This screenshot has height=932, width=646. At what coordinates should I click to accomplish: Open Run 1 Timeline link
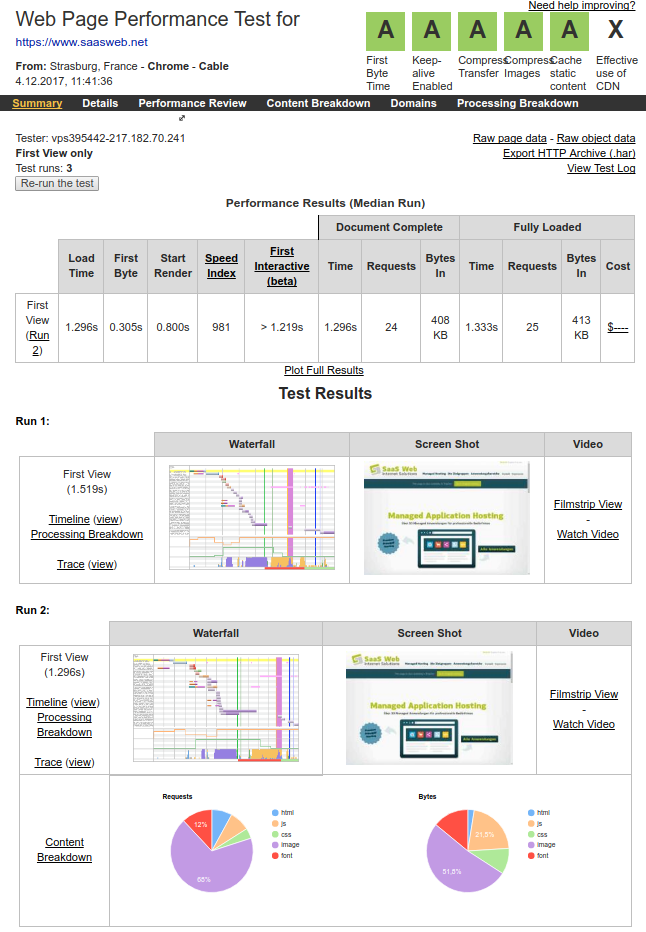tap(69, 519)
